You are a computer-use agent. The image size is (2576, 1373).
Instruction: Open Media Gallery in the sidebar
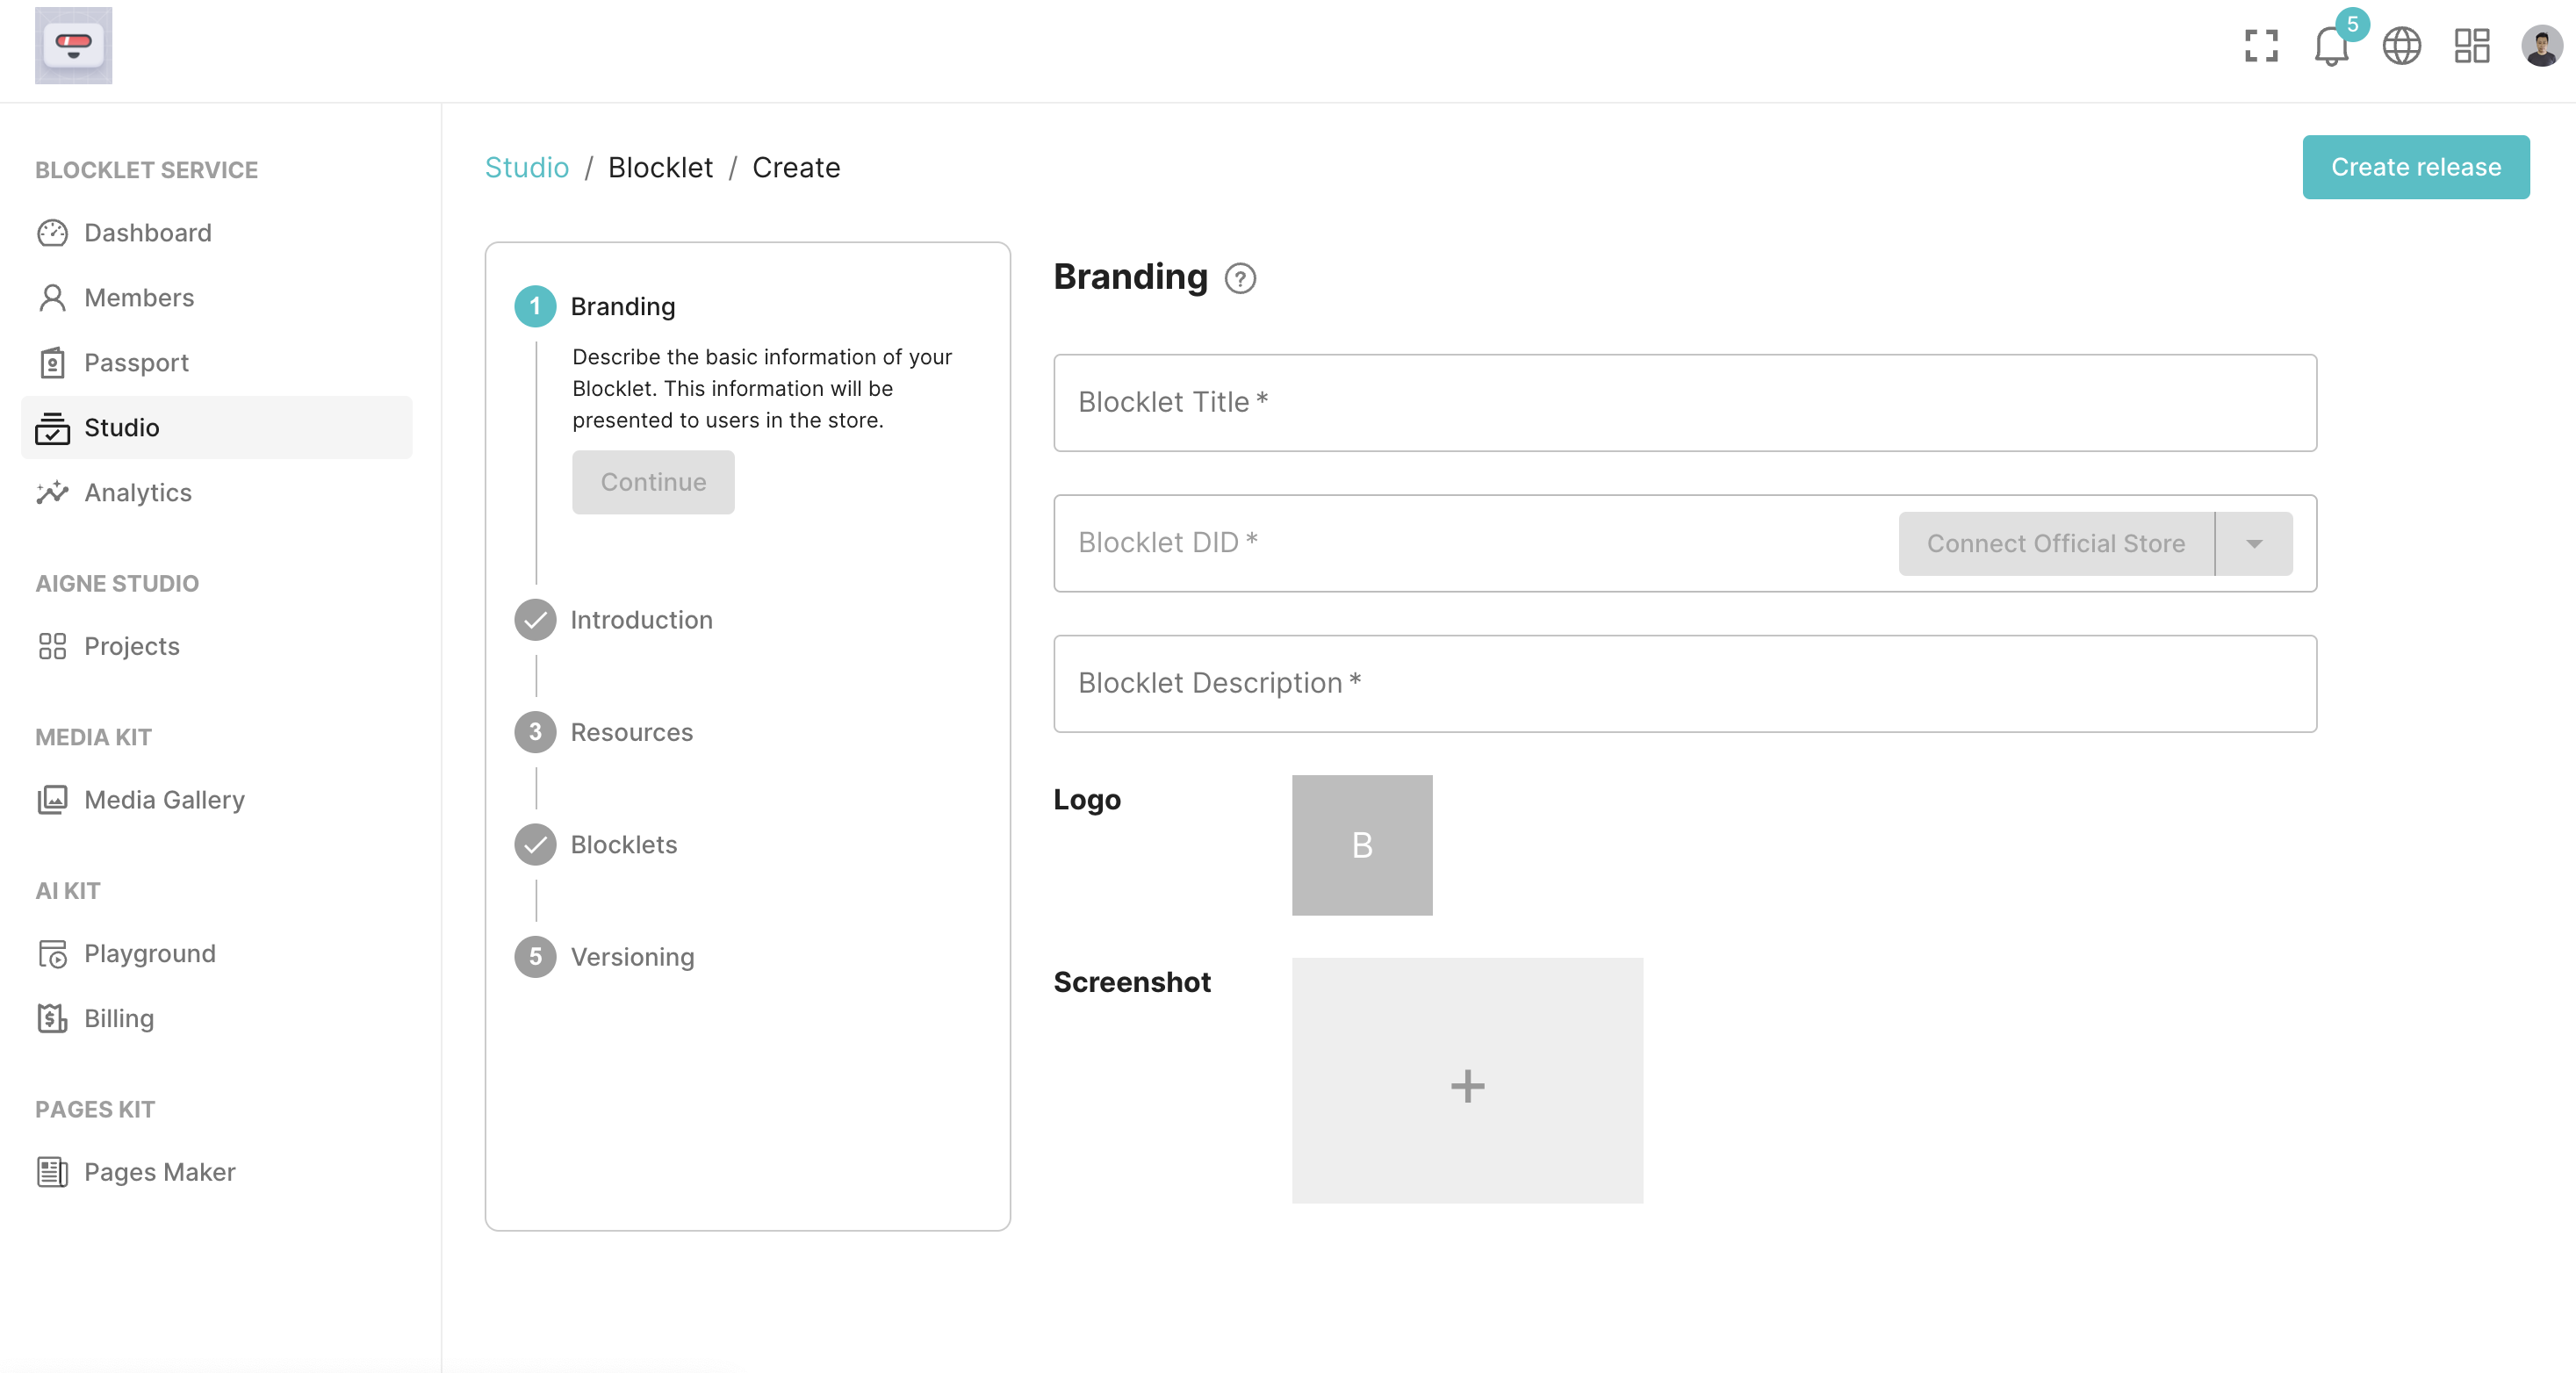point(164,800)
